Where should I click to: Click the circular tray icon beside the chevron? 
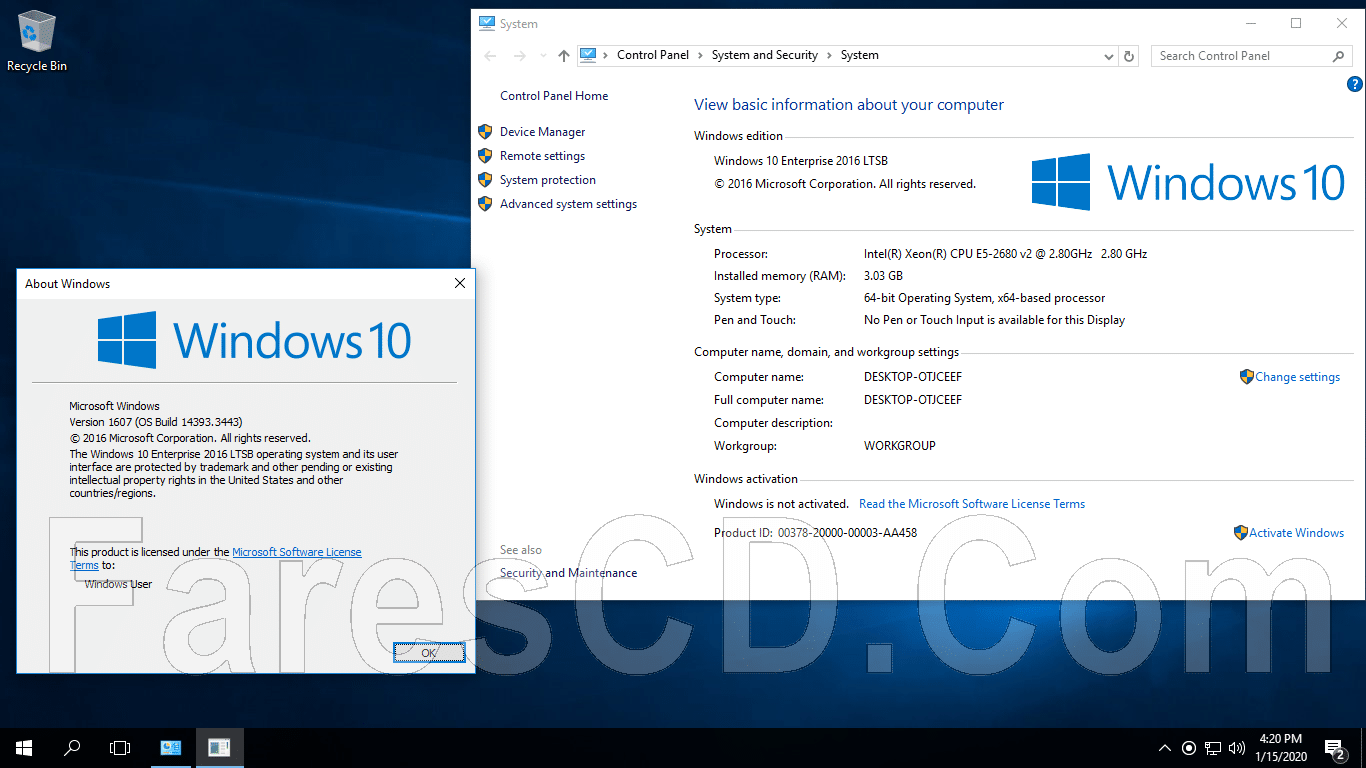tap(1189, 747)
